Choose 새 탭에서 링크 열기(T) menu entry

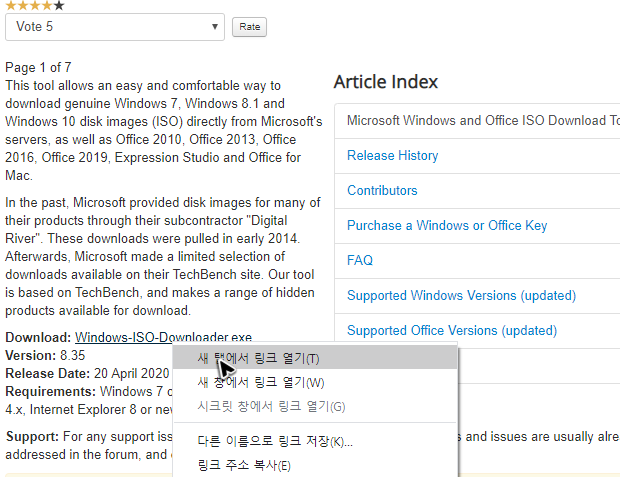[x=315, y=358]
